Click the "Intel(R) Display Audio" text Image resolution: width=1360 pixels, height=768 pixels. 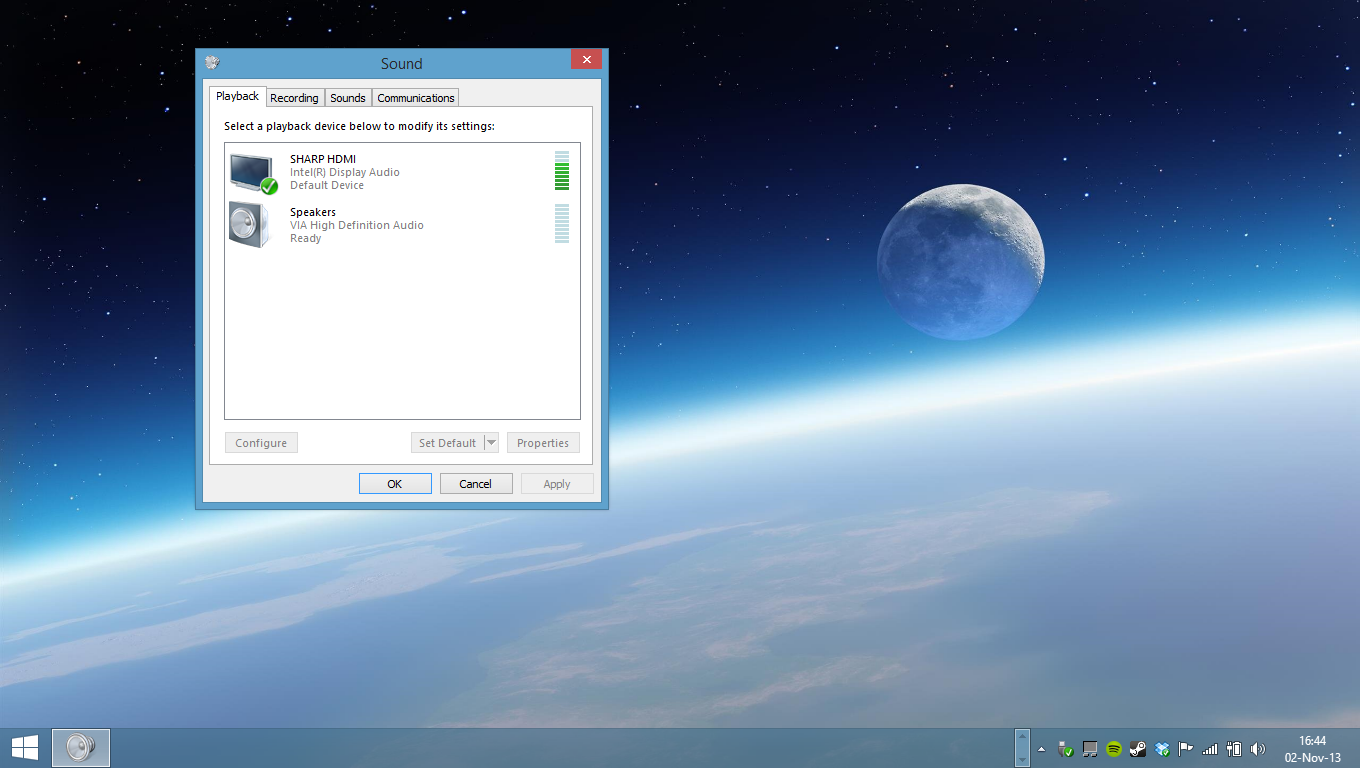point(345,172)
